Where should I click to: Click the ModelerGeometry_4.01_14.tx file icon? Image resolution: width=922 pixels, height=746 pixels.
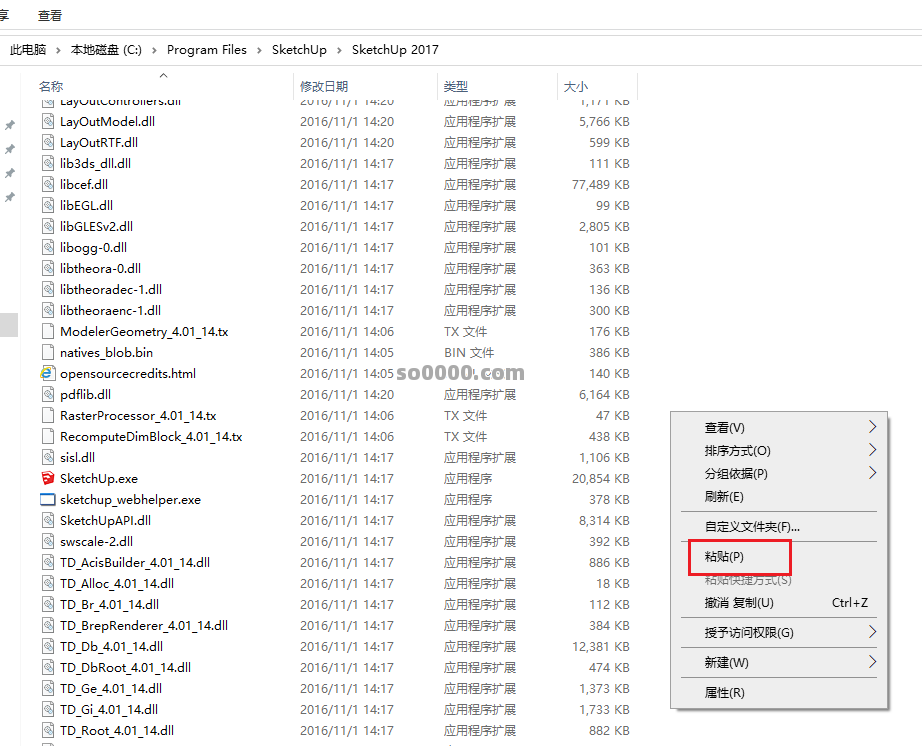(x=48, y=332)
